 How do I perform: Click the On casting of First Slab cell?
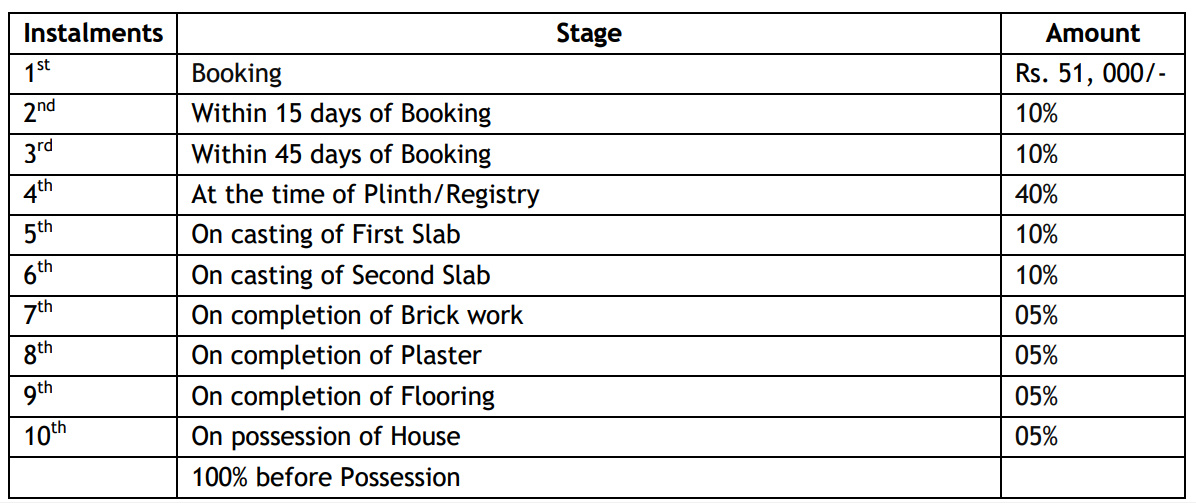[x=326, y=234]
